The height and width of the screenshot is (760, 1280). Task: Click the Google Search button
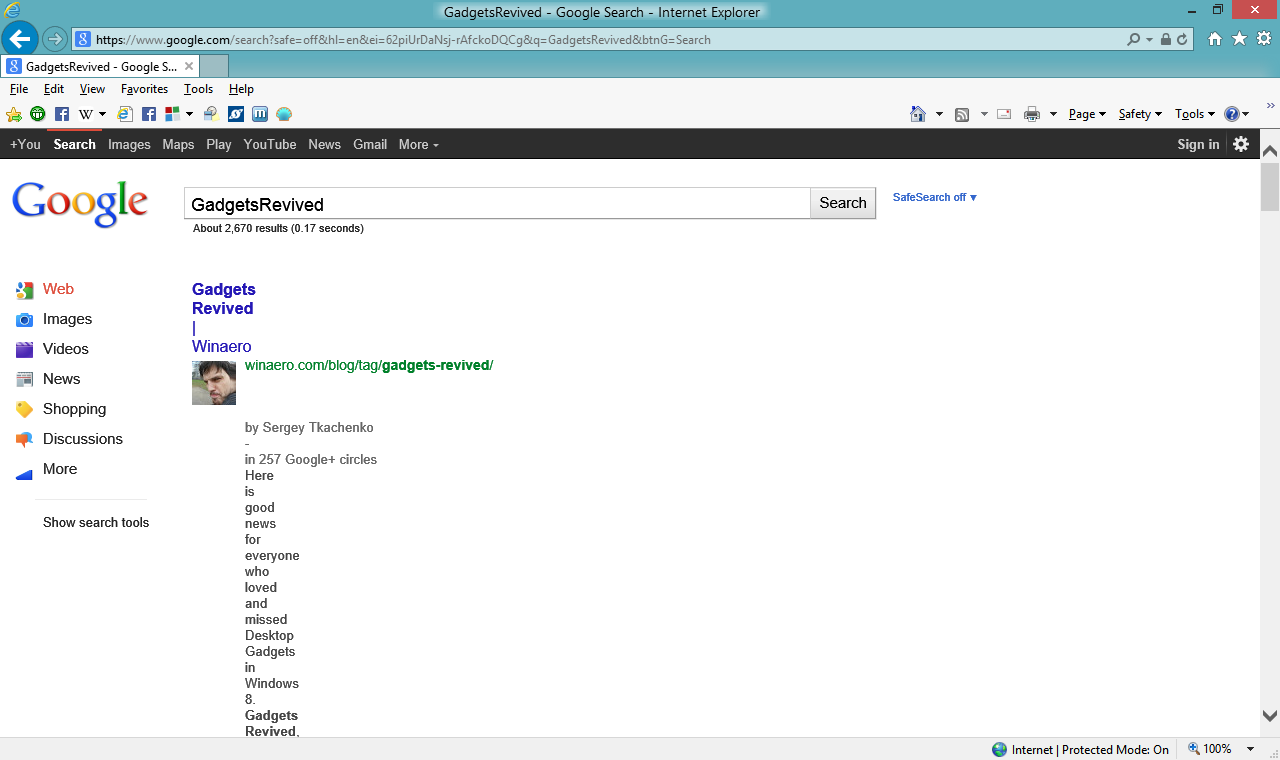click(842, 203)
